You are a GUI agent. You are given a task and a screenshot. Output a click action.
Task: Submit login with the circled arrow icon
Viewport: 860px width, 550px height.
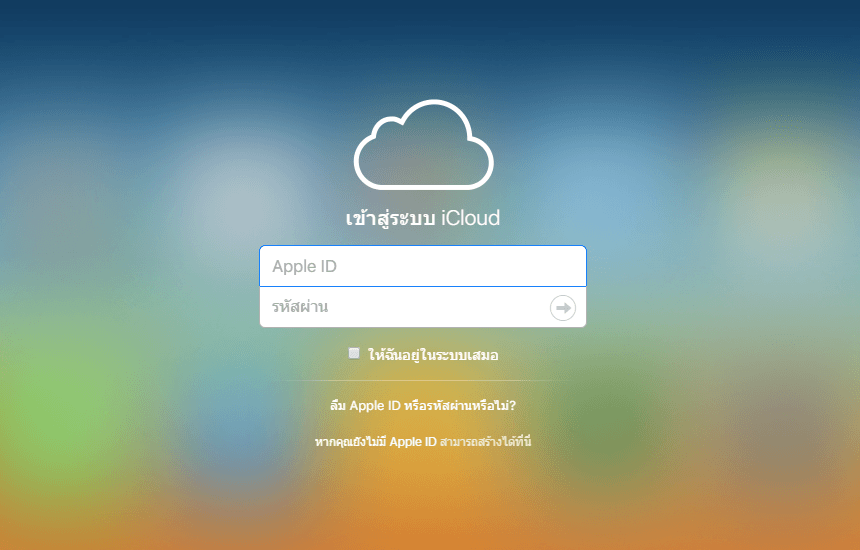(x=563, y=308)
